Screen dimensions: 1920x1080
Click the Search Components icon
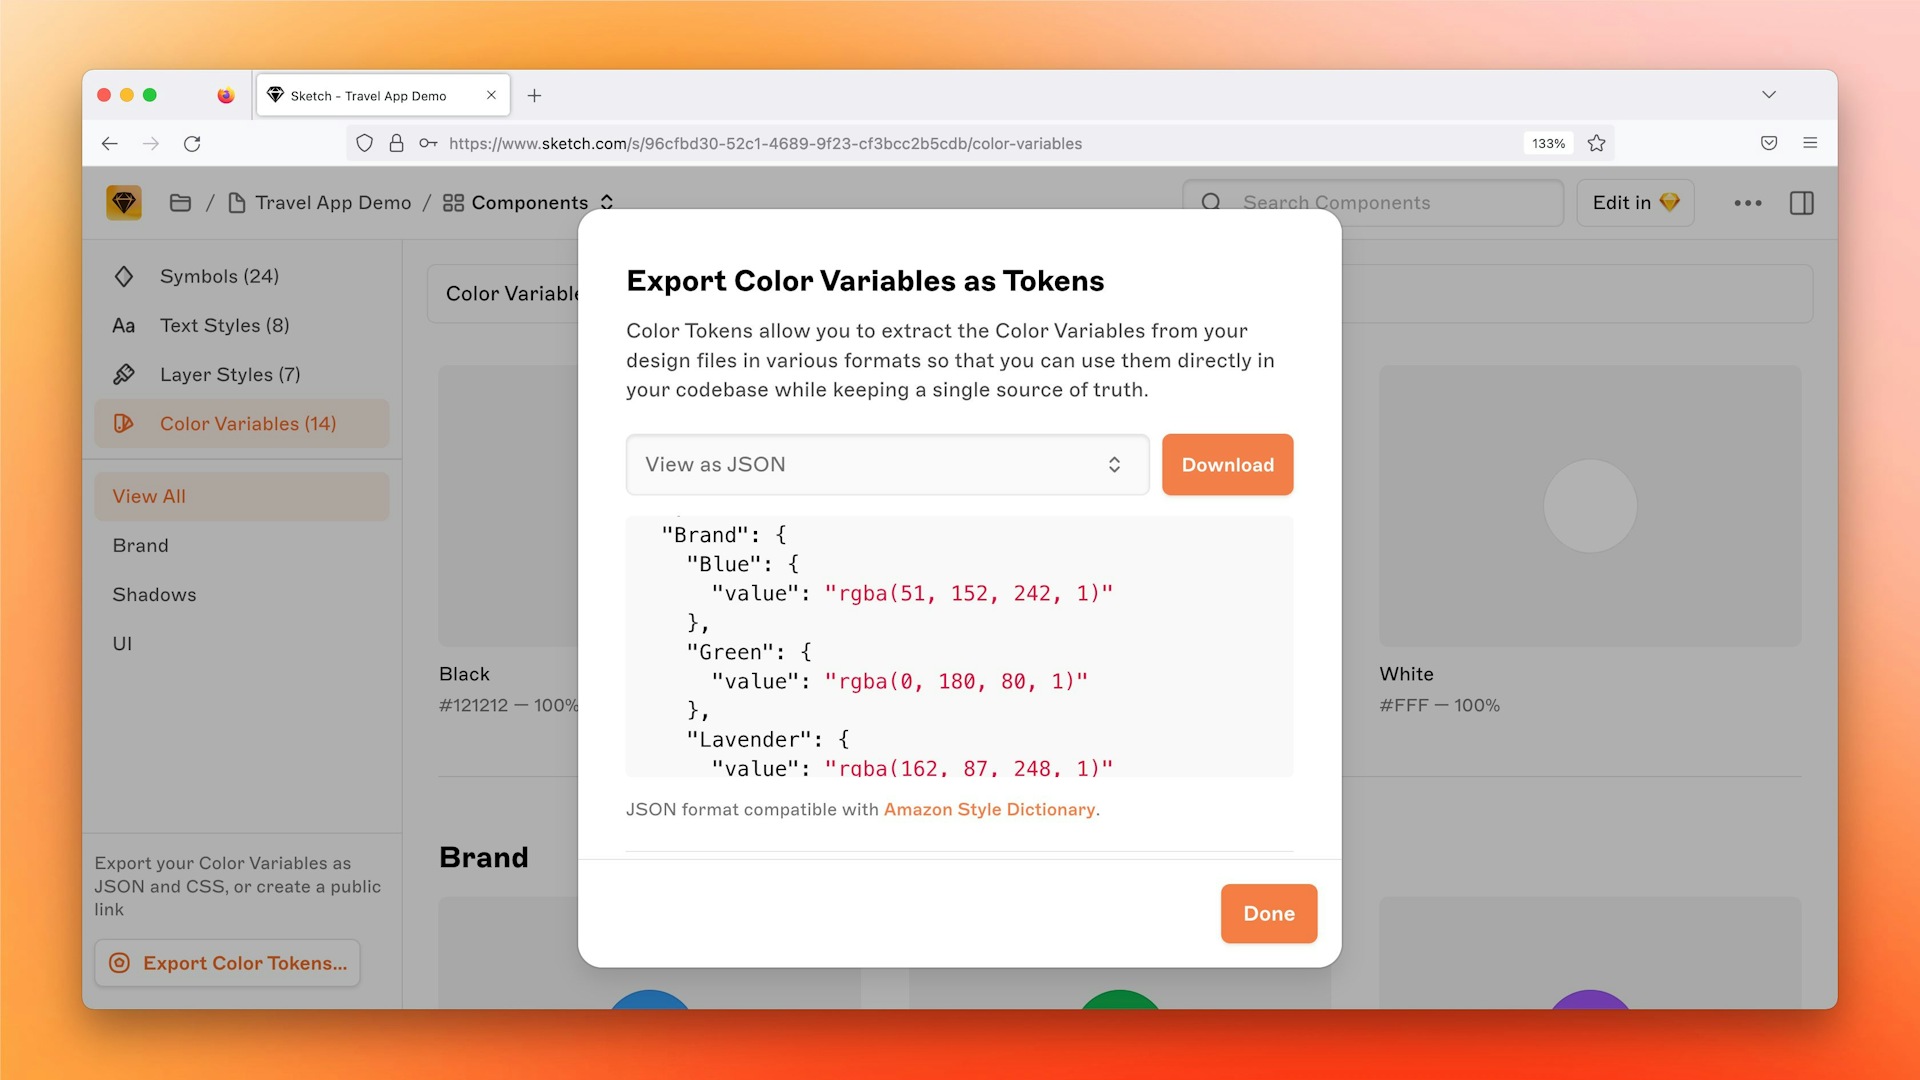click(1212, 202)
